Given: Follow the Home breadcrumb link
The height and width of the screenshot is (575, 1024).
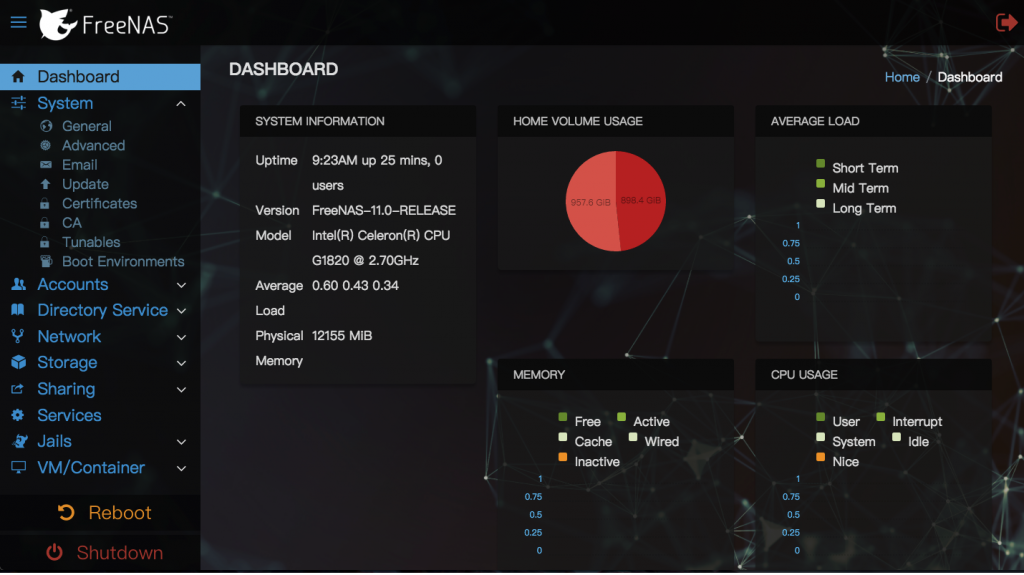Looking at the screenshot, I should 902,77.
